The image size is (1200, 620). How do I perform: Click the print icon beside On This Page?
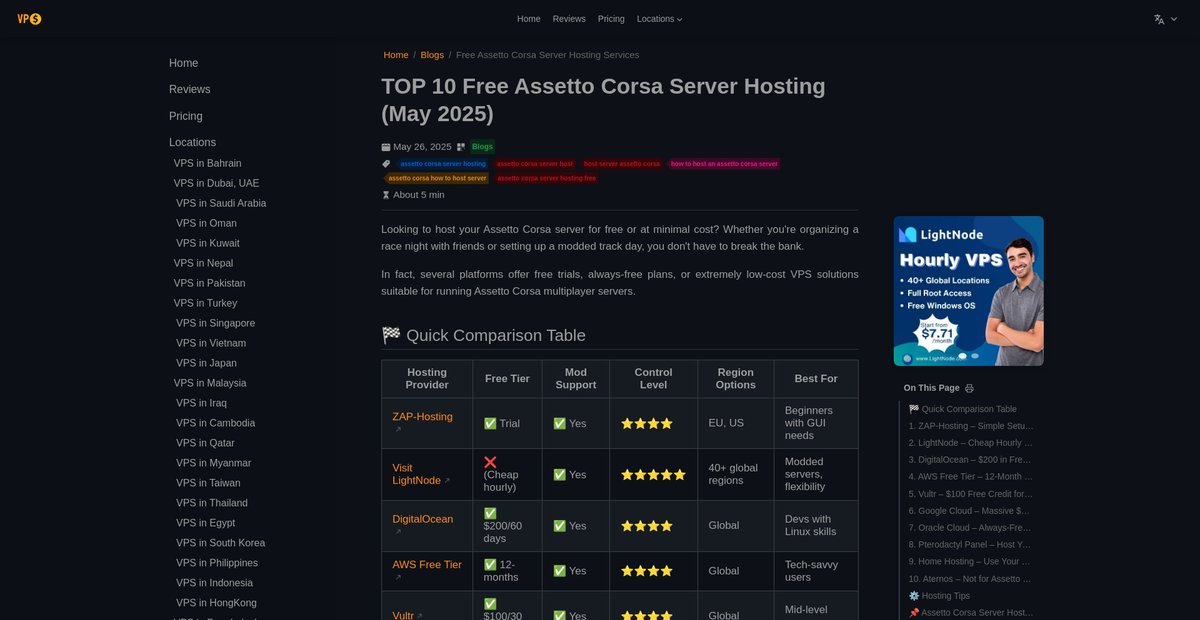coord(969,388)
